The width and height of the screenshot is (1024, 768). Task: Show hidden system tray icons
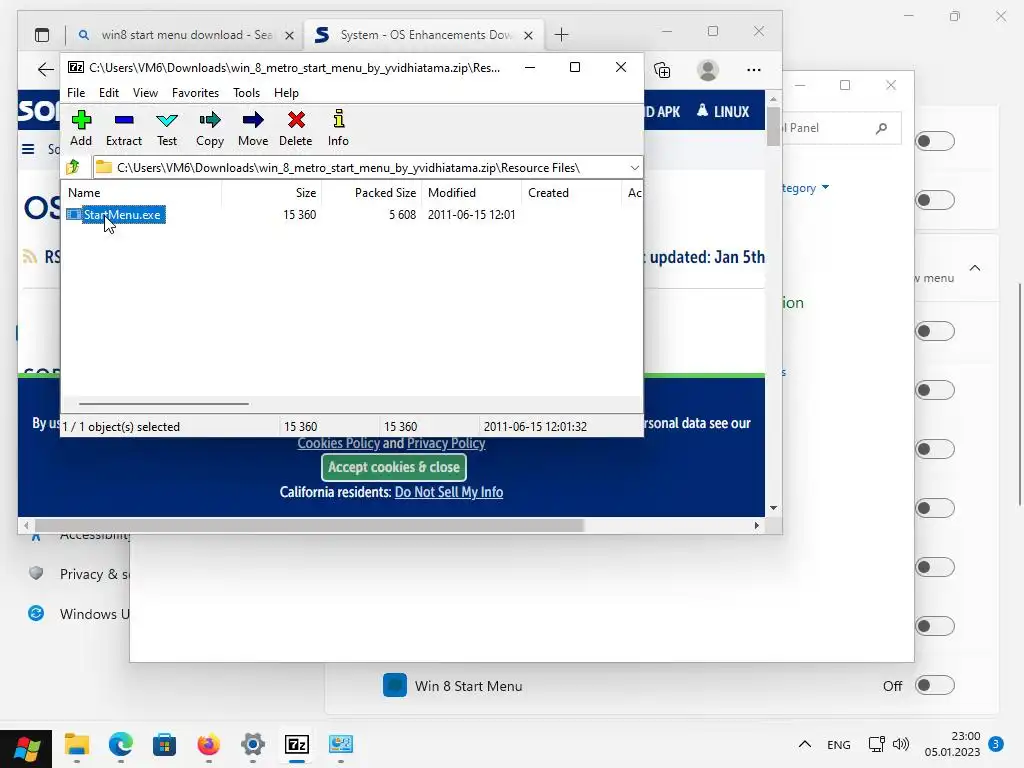pyautogui.click(x=805, y=744)
